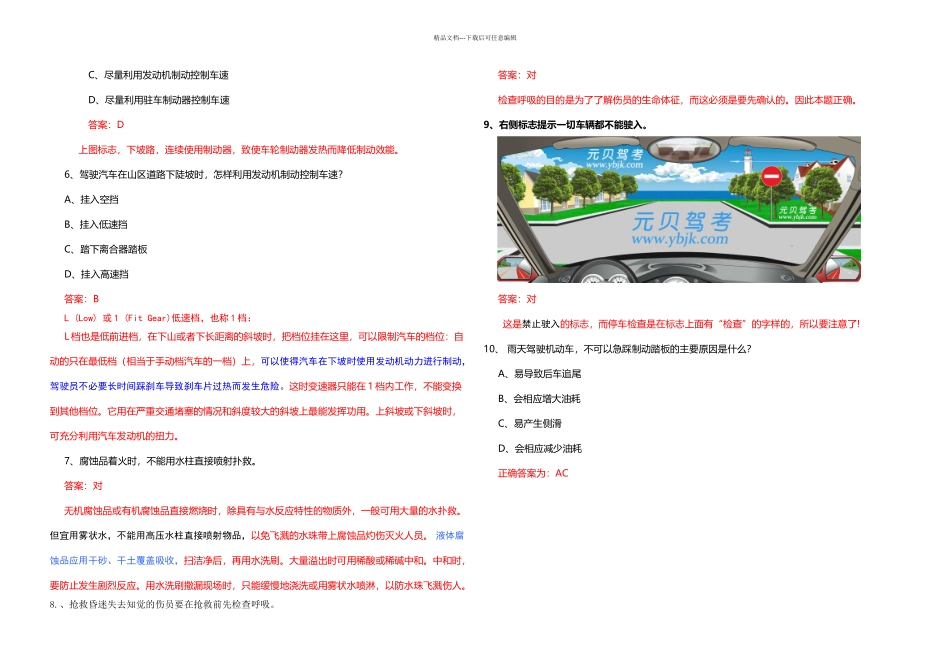
Task: Click the answer '答案：对' below the driving image
Action: point(517,299)
